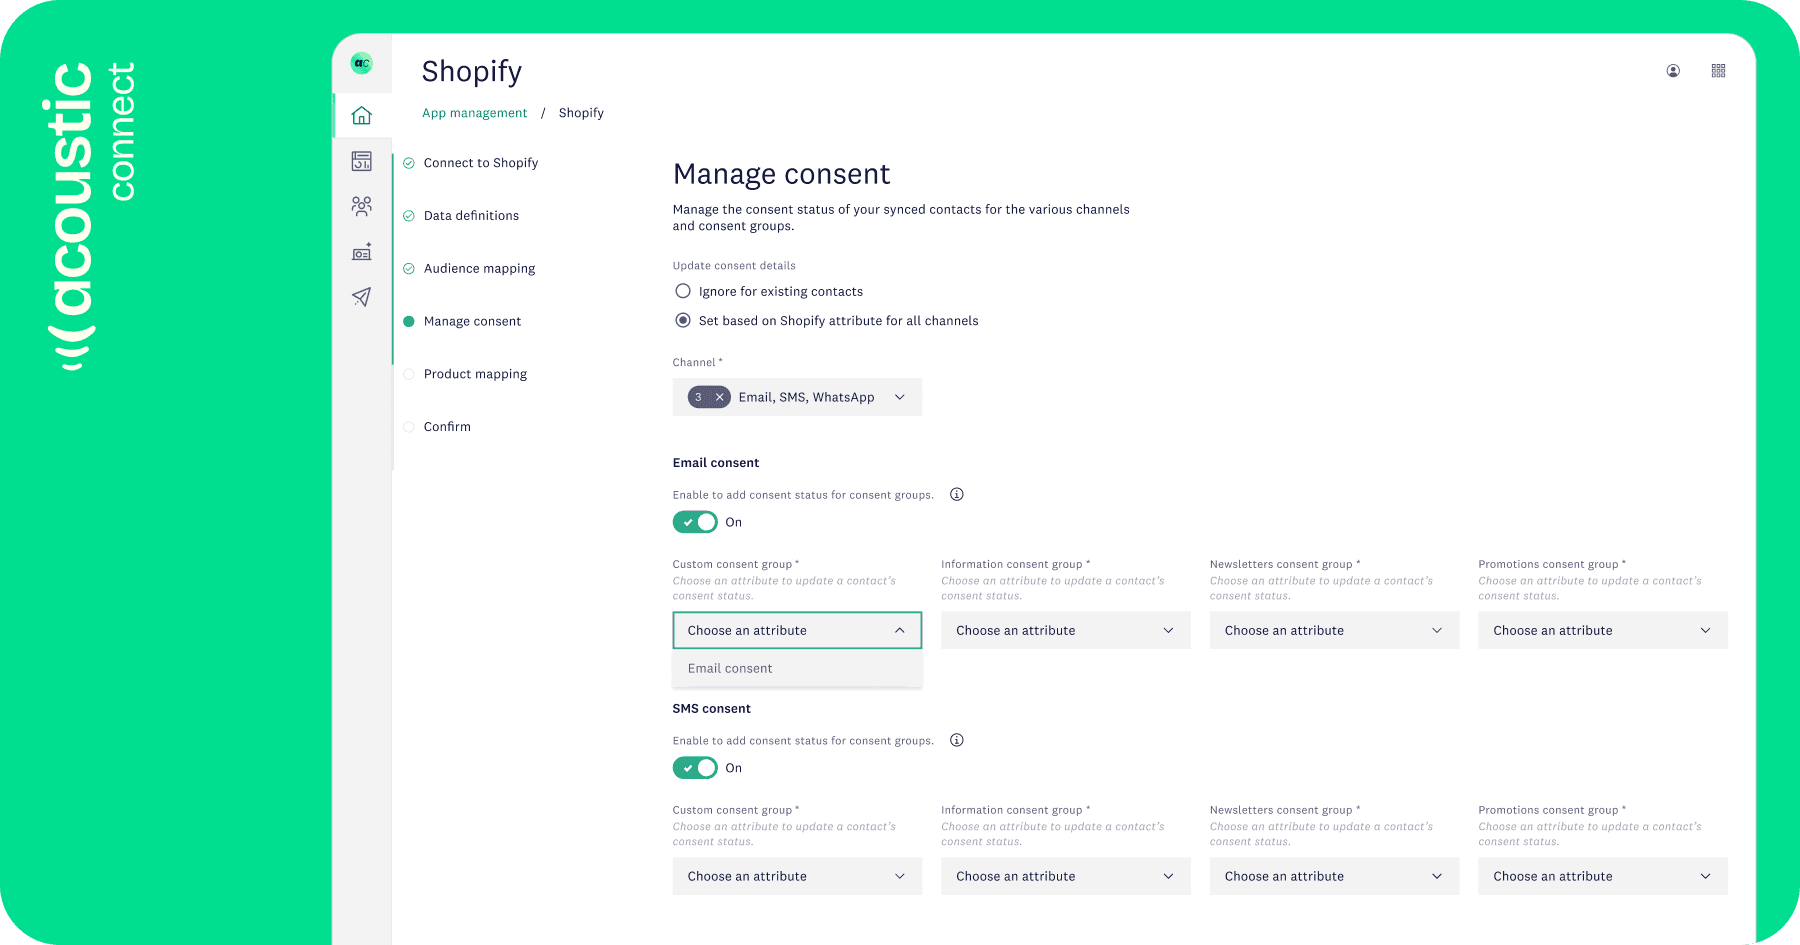This screenshot has width=1800, height=945.
Task: Open the Home page from the sidebar
Action: point(361,115)
